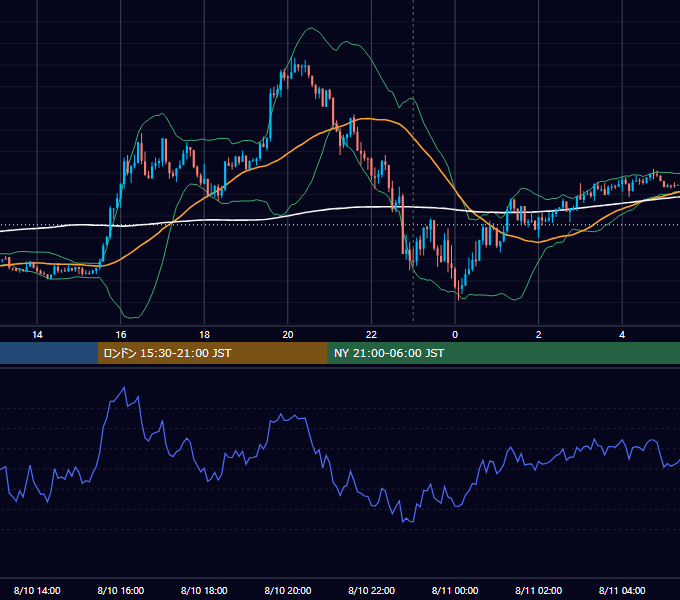Click the 8/11 04:00 time label
680x600 pixels.
[x=622, y=590]
